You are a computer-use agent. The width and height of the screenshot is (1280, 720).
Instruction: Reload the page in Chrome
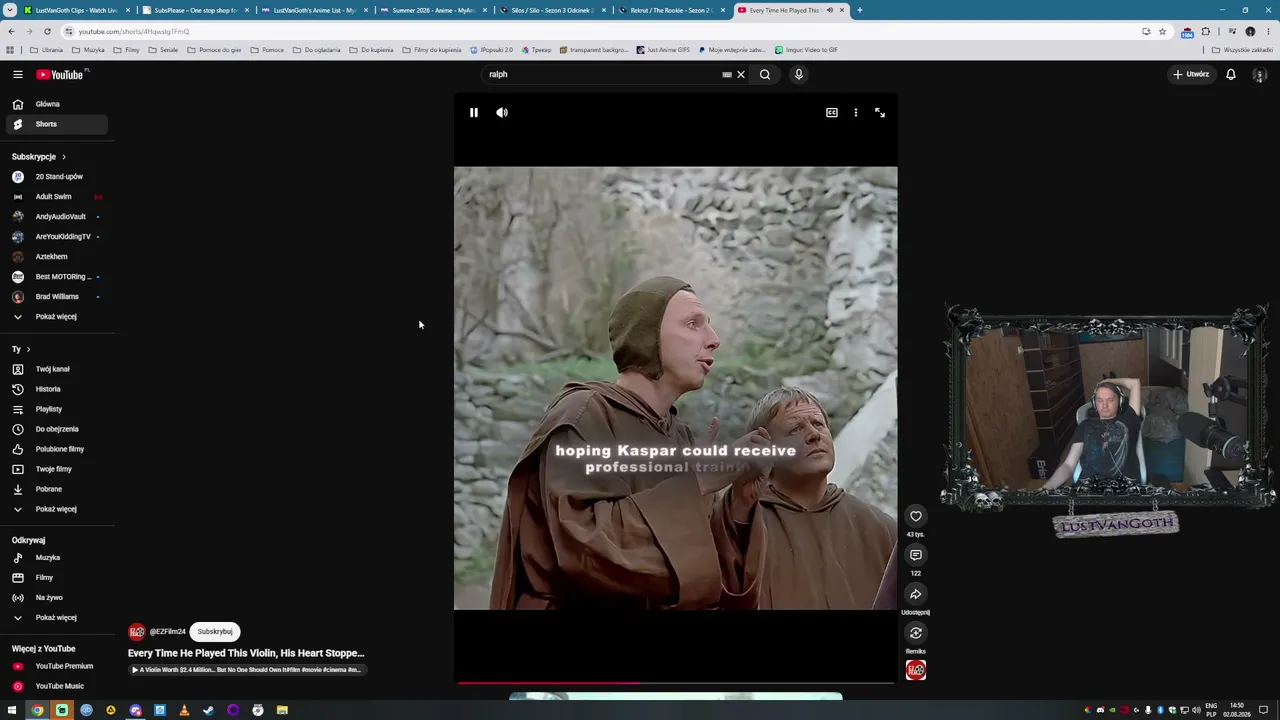(47, 31)
